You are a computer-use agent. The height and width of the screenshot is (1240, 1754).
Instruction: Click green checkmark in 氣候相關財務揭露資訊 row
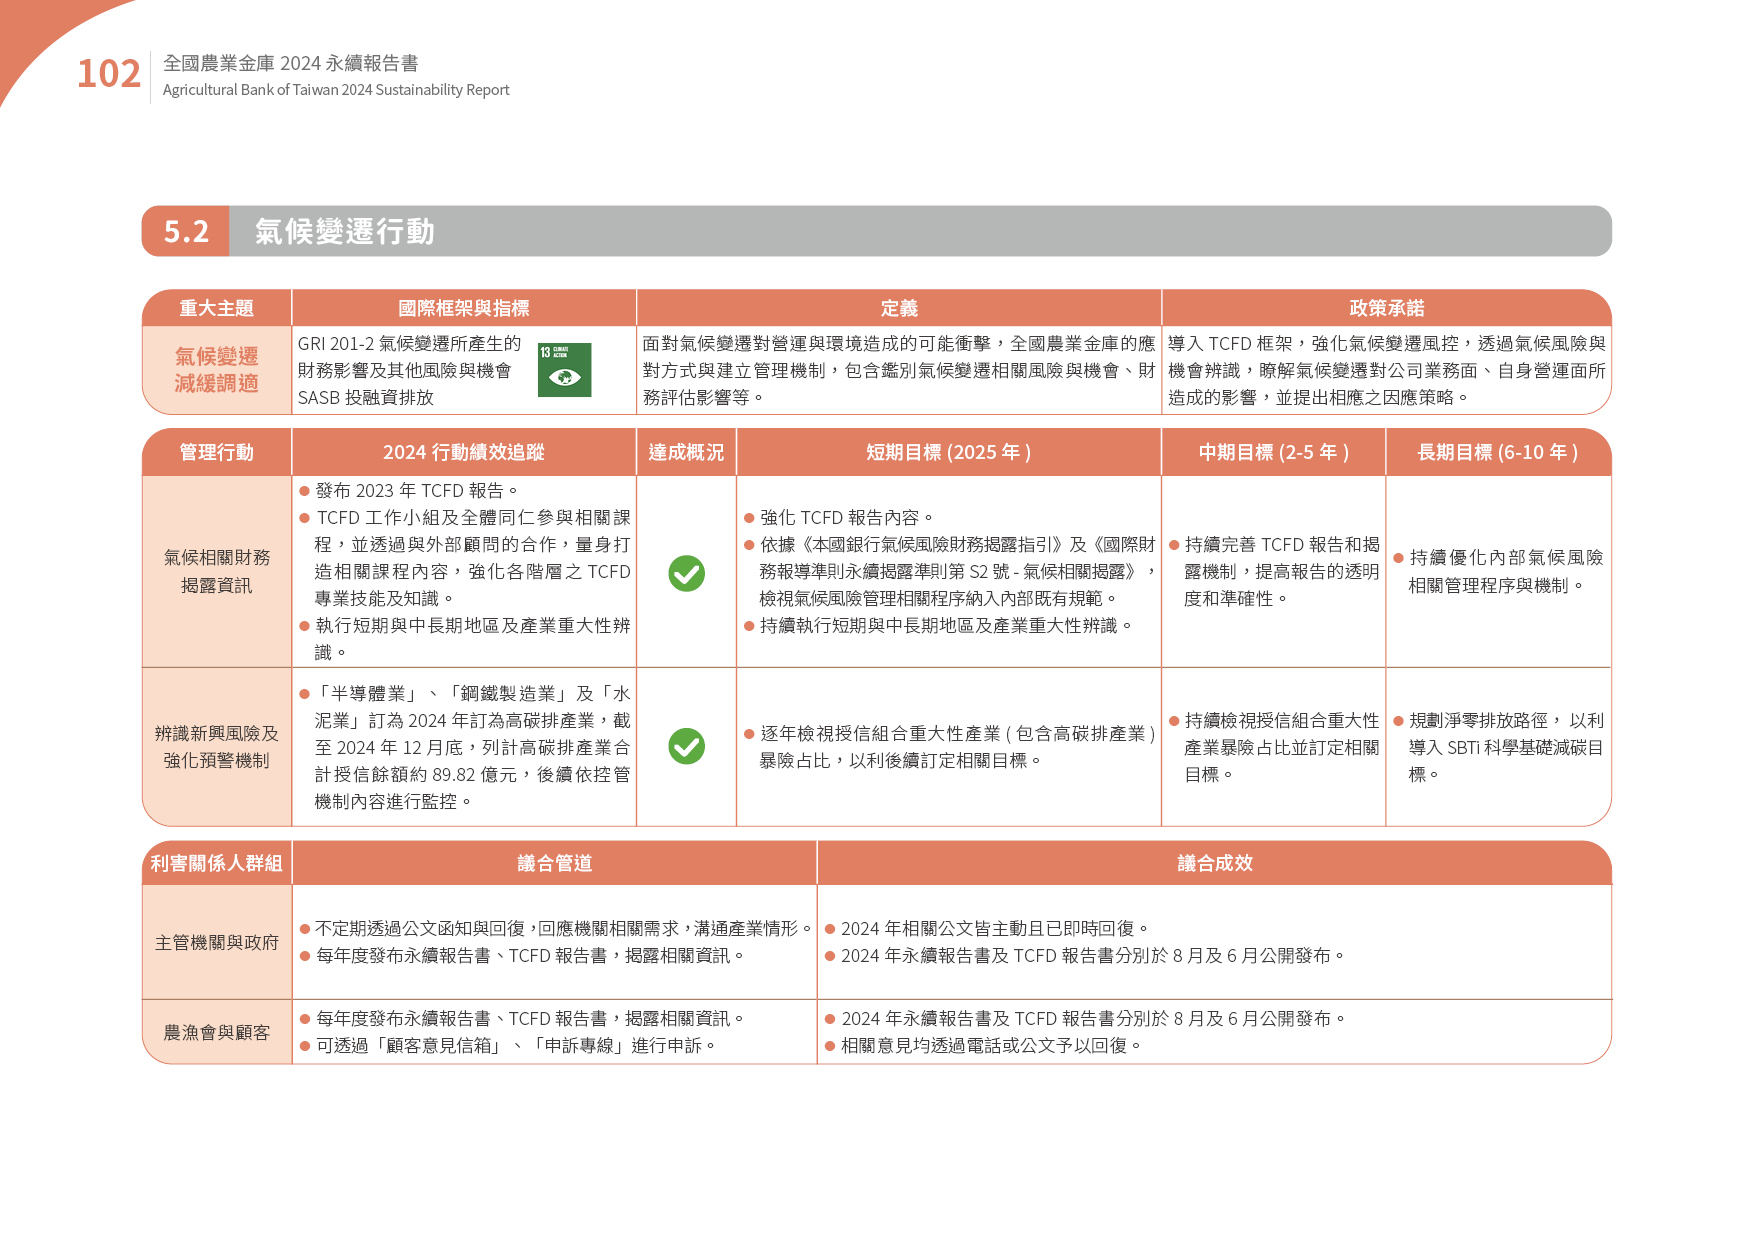[x=686, y=573]
